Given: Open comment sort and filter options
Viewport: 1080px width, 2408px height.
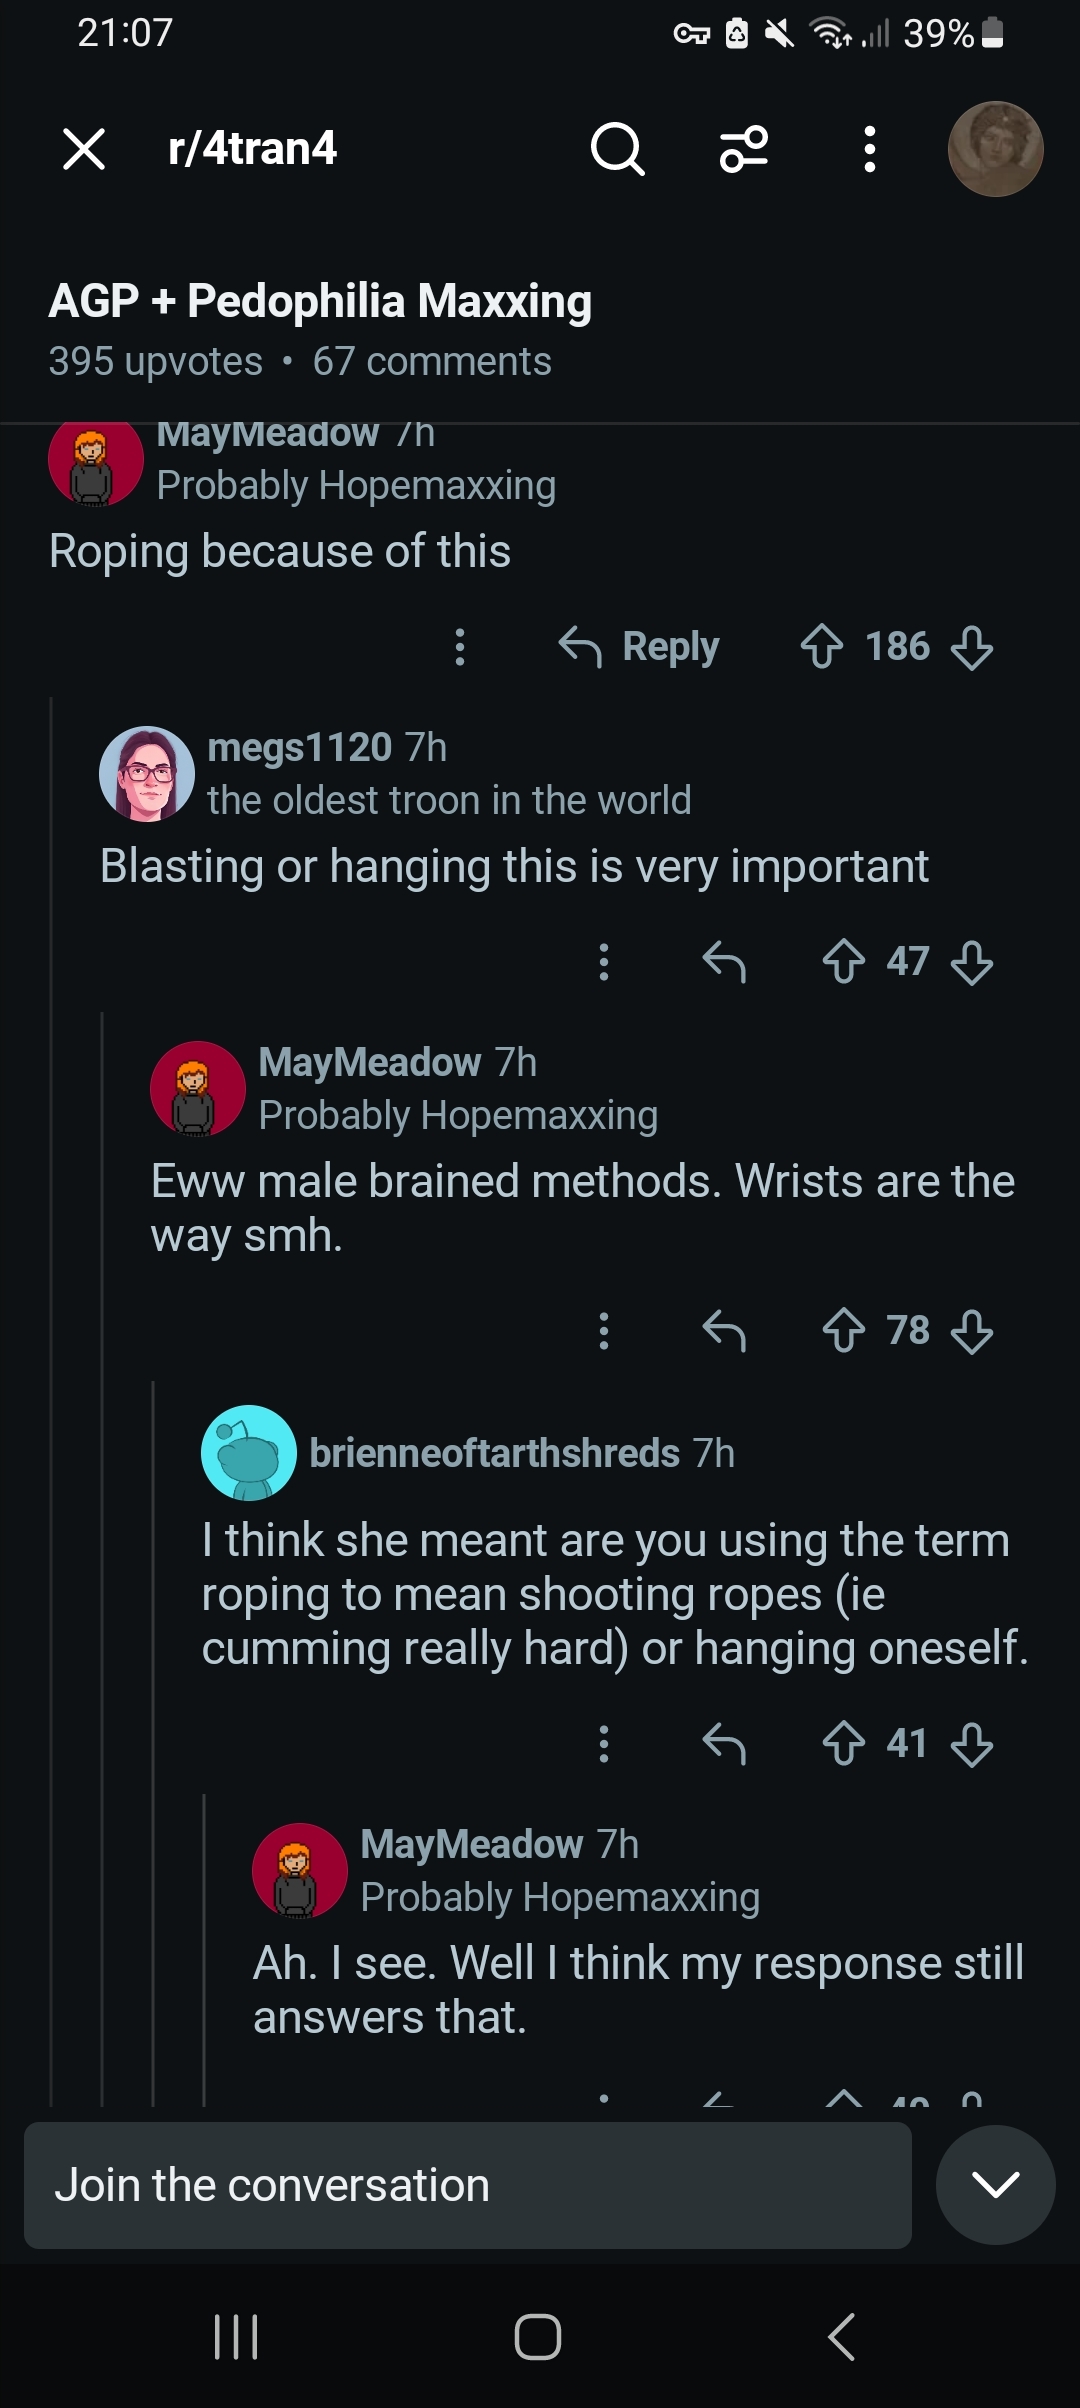Looking at the screenshot, I should click(x=744, y=150).
